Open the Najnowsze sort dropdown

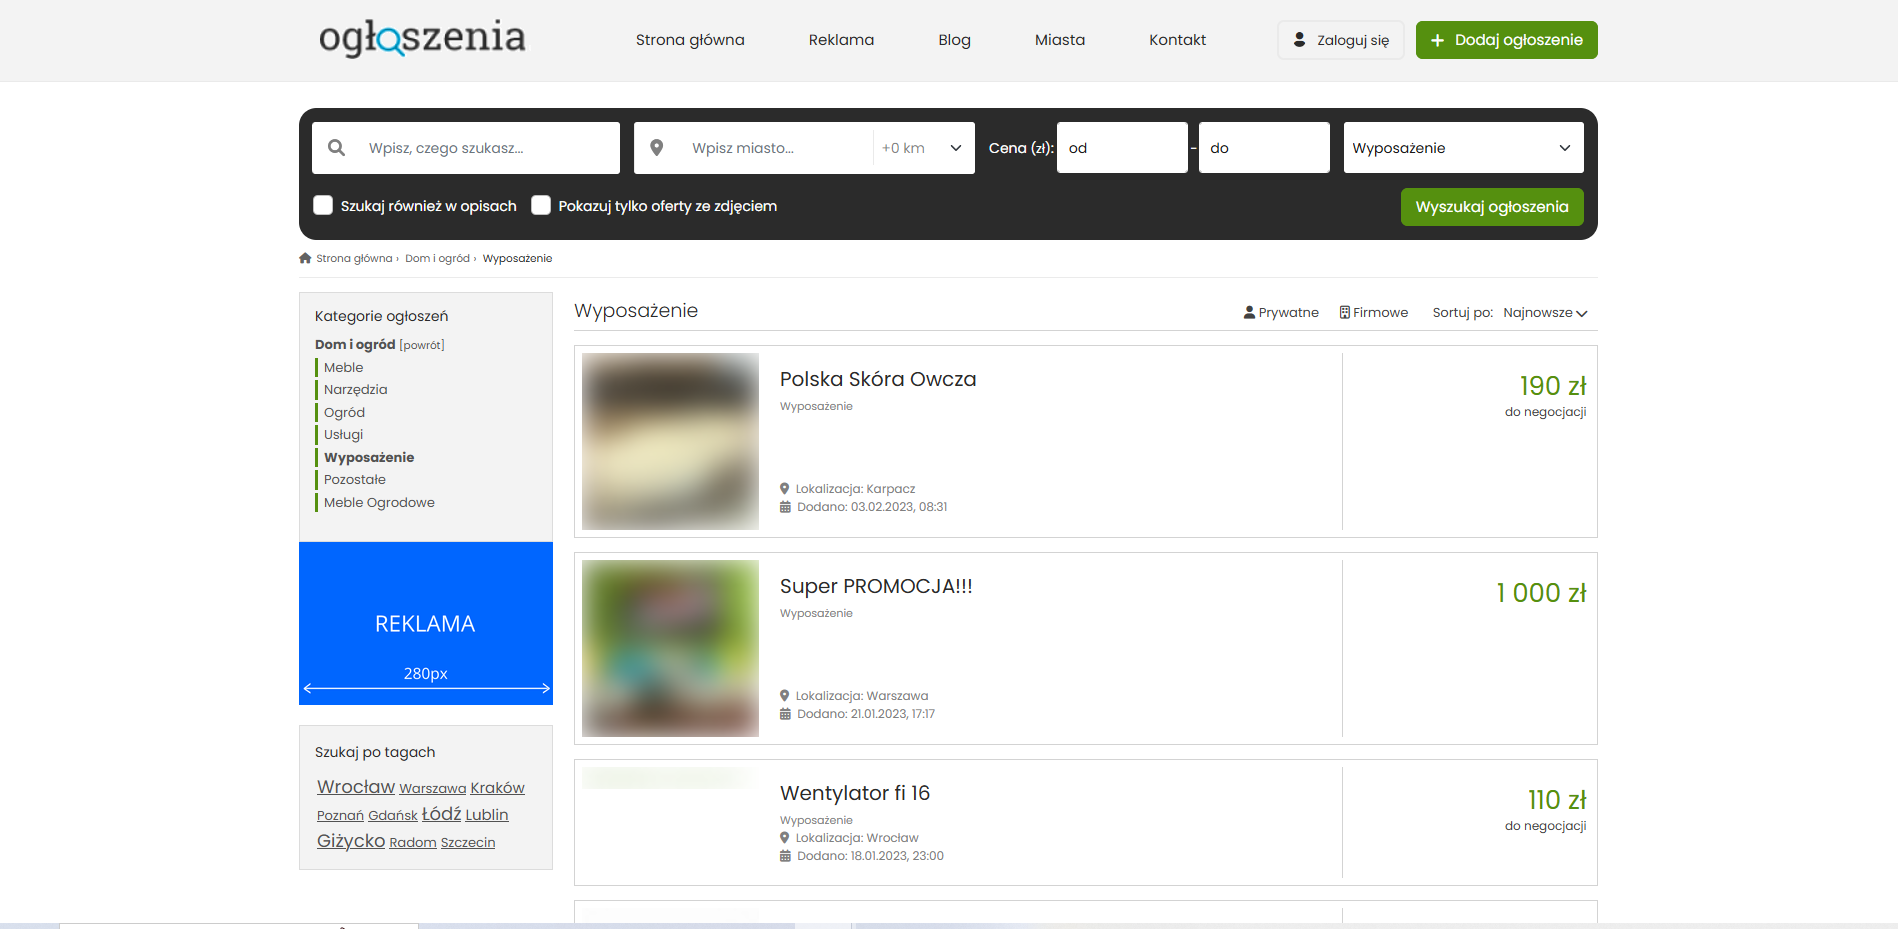point(1544,313)
